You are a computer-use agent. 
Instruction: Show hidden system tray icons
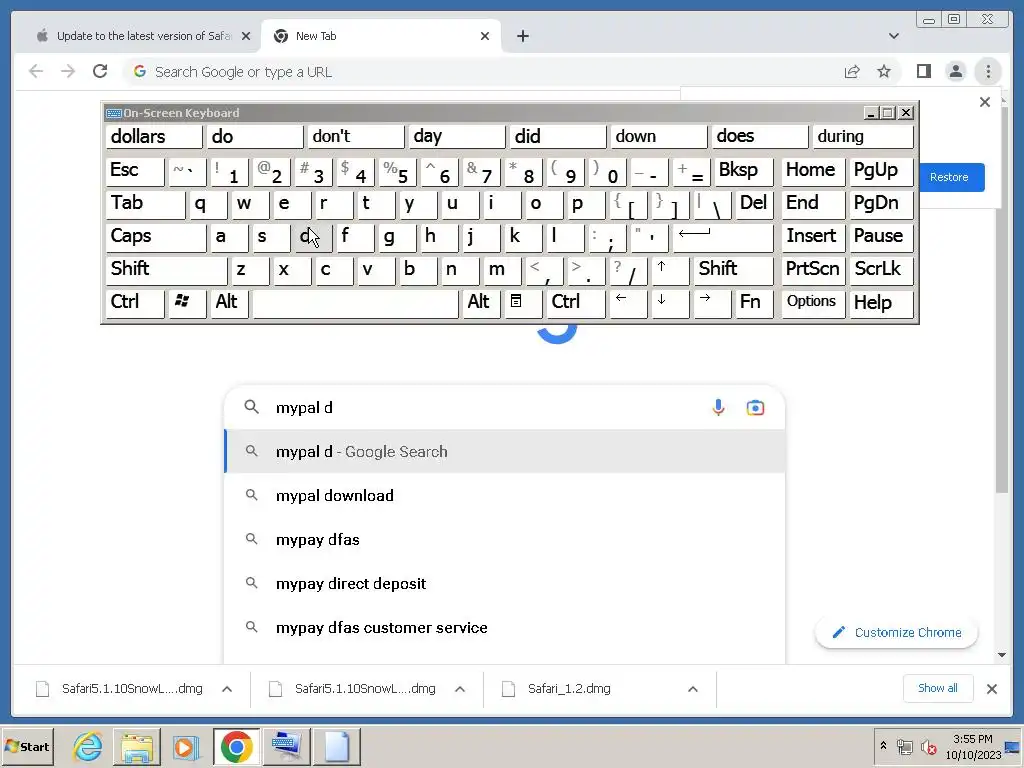pyautogui.click(x=883, y=746)
